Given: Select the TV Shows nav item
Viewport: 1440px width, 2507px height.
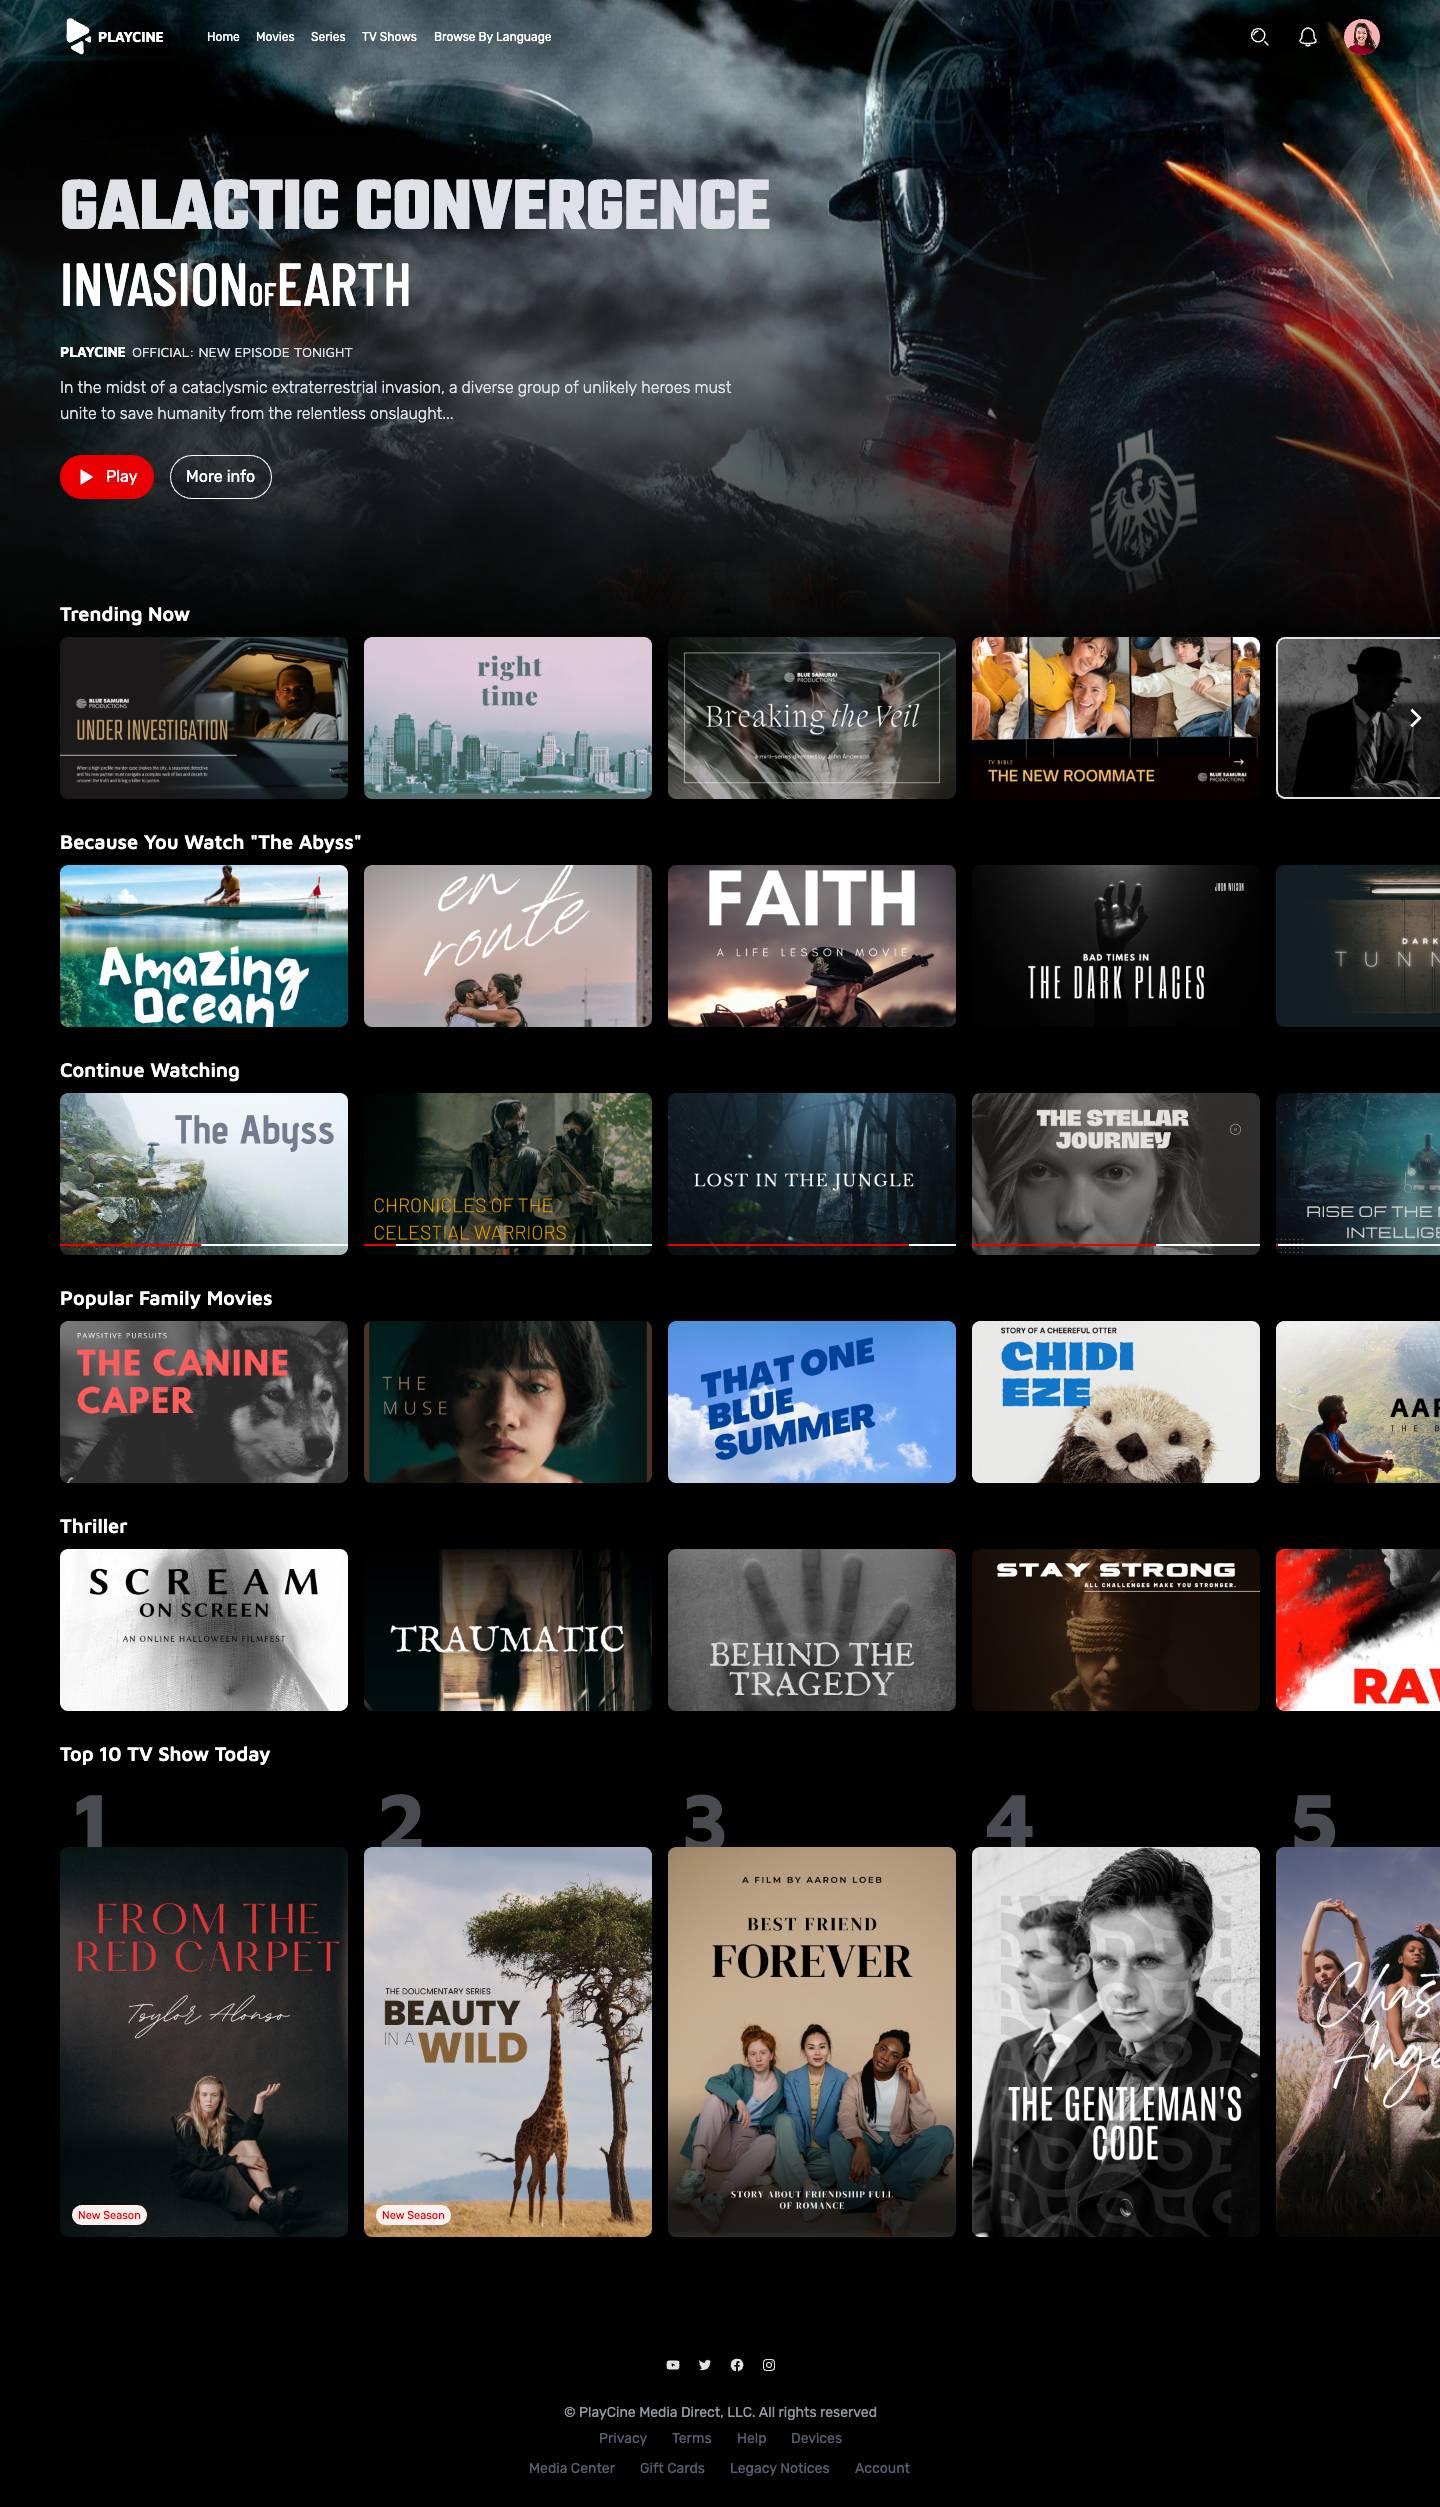Looking at the screenshot, I should click(389, 37).
